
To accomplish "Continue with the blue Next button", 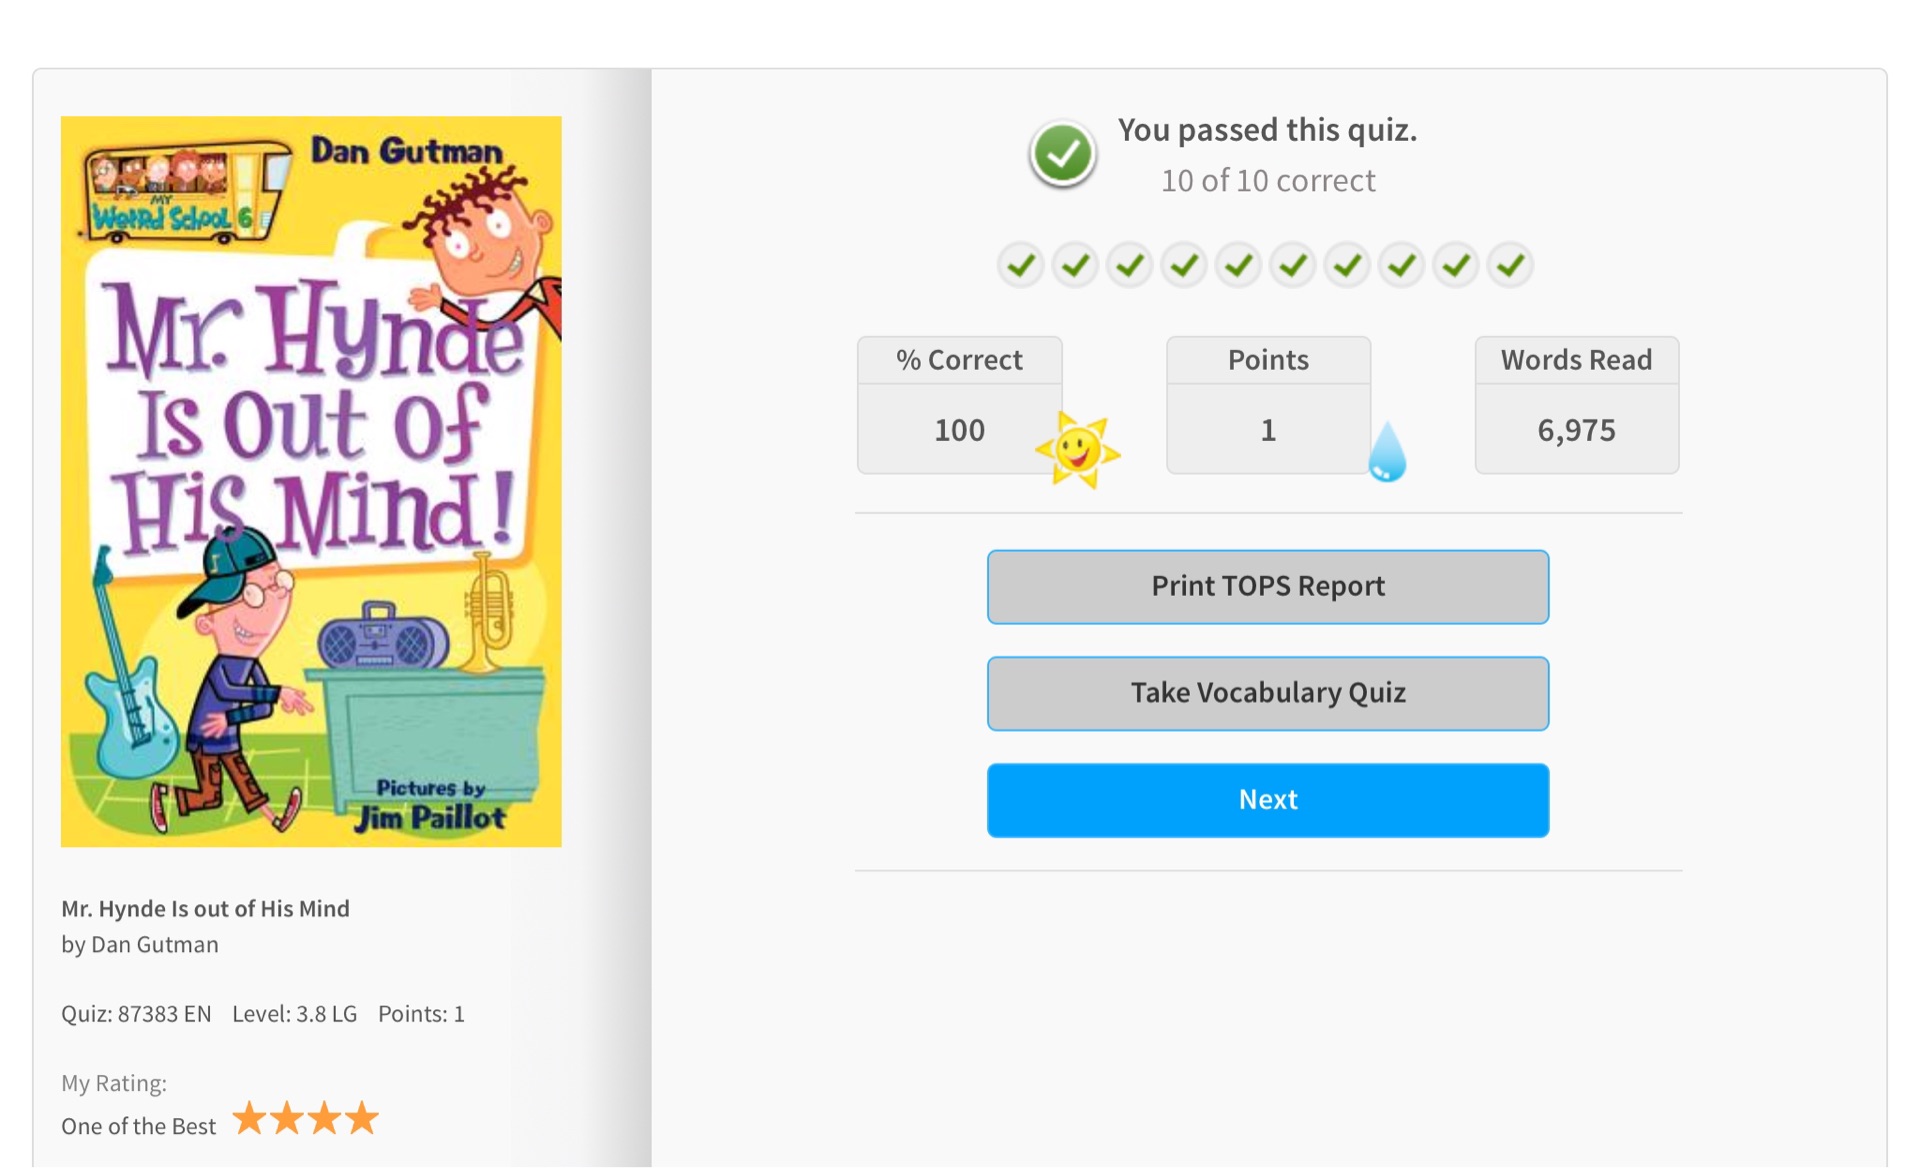I will point(1267,800).
